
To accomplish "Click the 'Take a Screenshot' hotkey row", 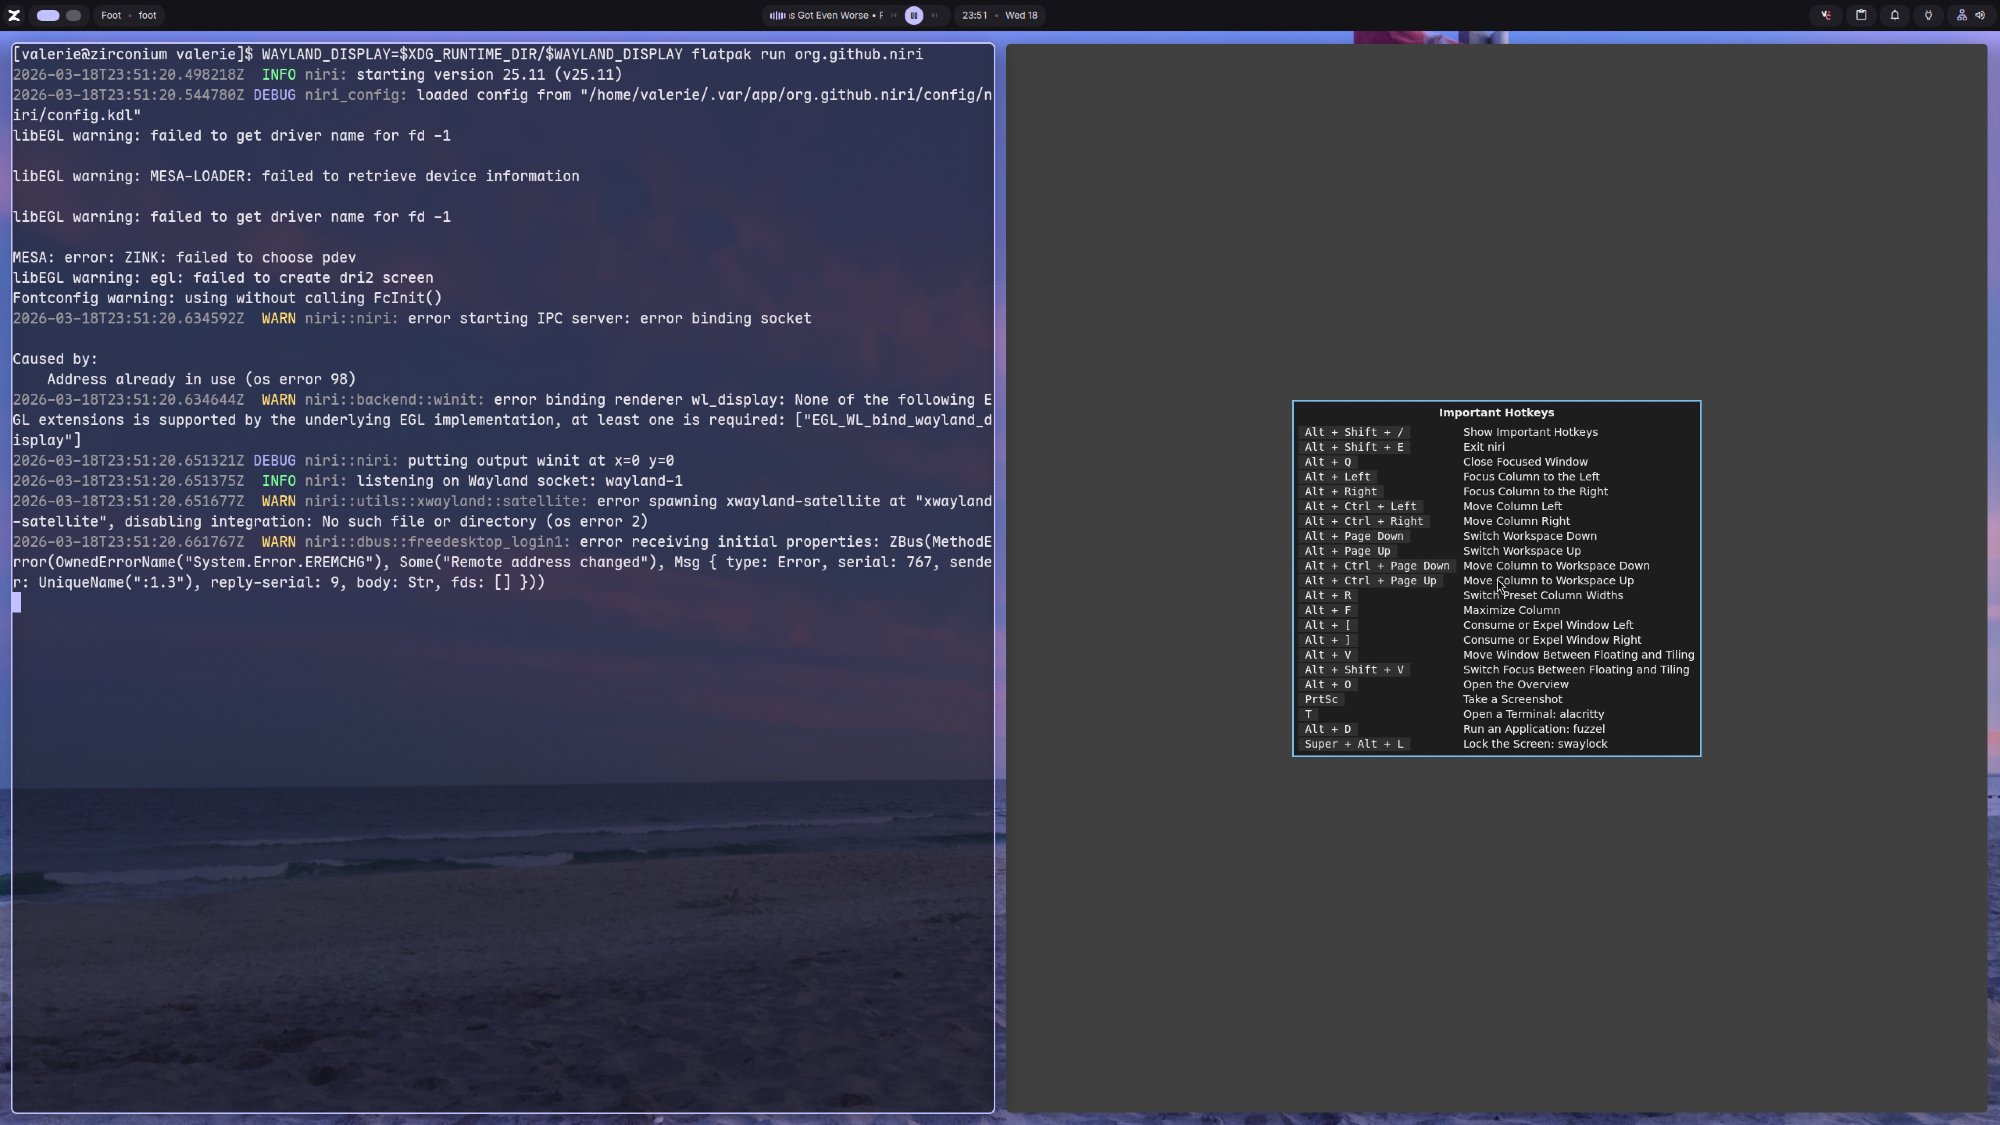I will click(1511, 700).
